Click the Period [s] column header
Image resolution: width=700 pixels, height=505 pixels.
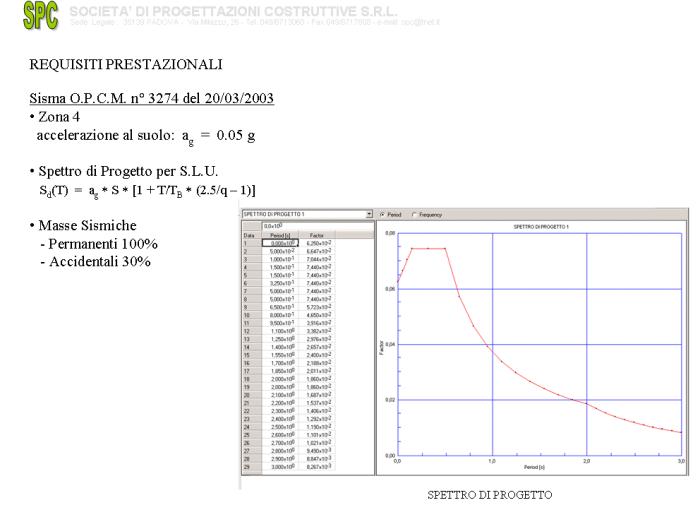[280, 235]
